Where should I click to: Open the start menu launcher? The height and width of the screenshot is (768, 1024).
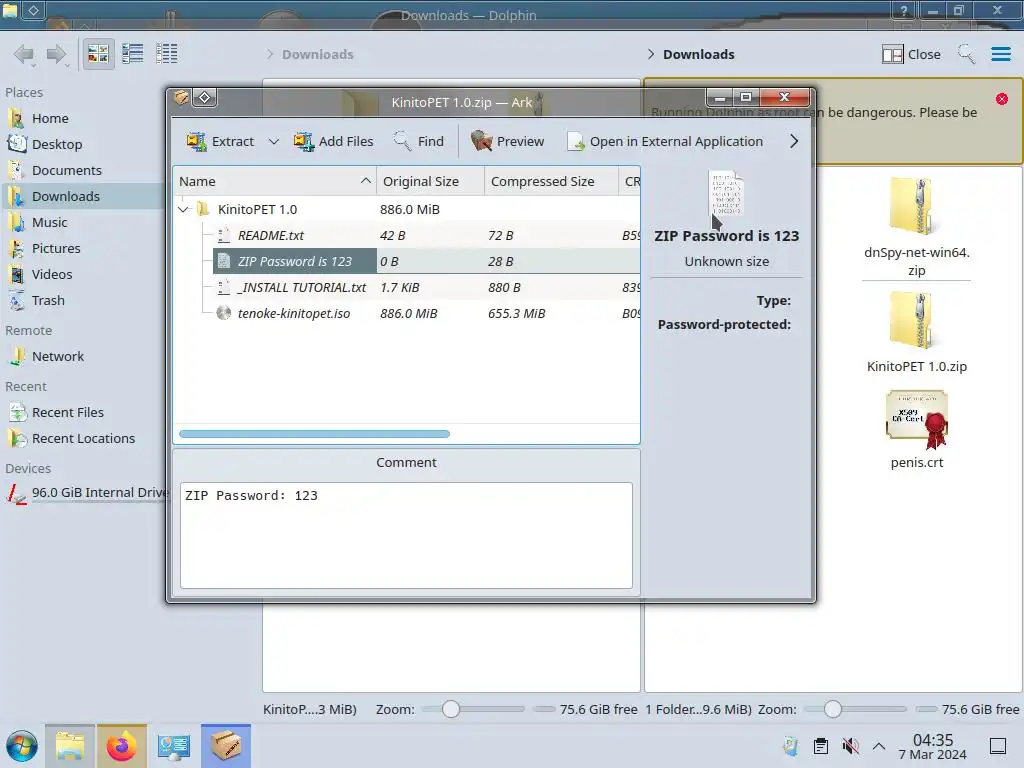(22, 746)
